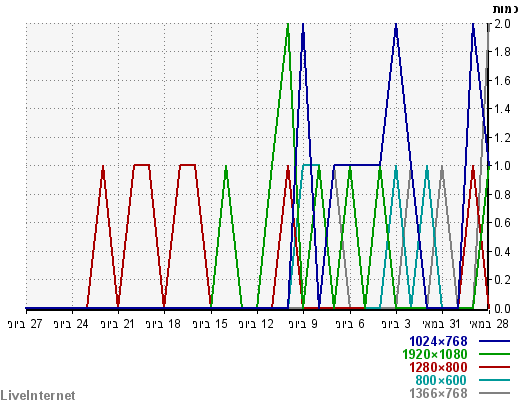Click the 3 ביונ date axis label
The height and width of the screenshot is (405, 520).
point(396,324)
